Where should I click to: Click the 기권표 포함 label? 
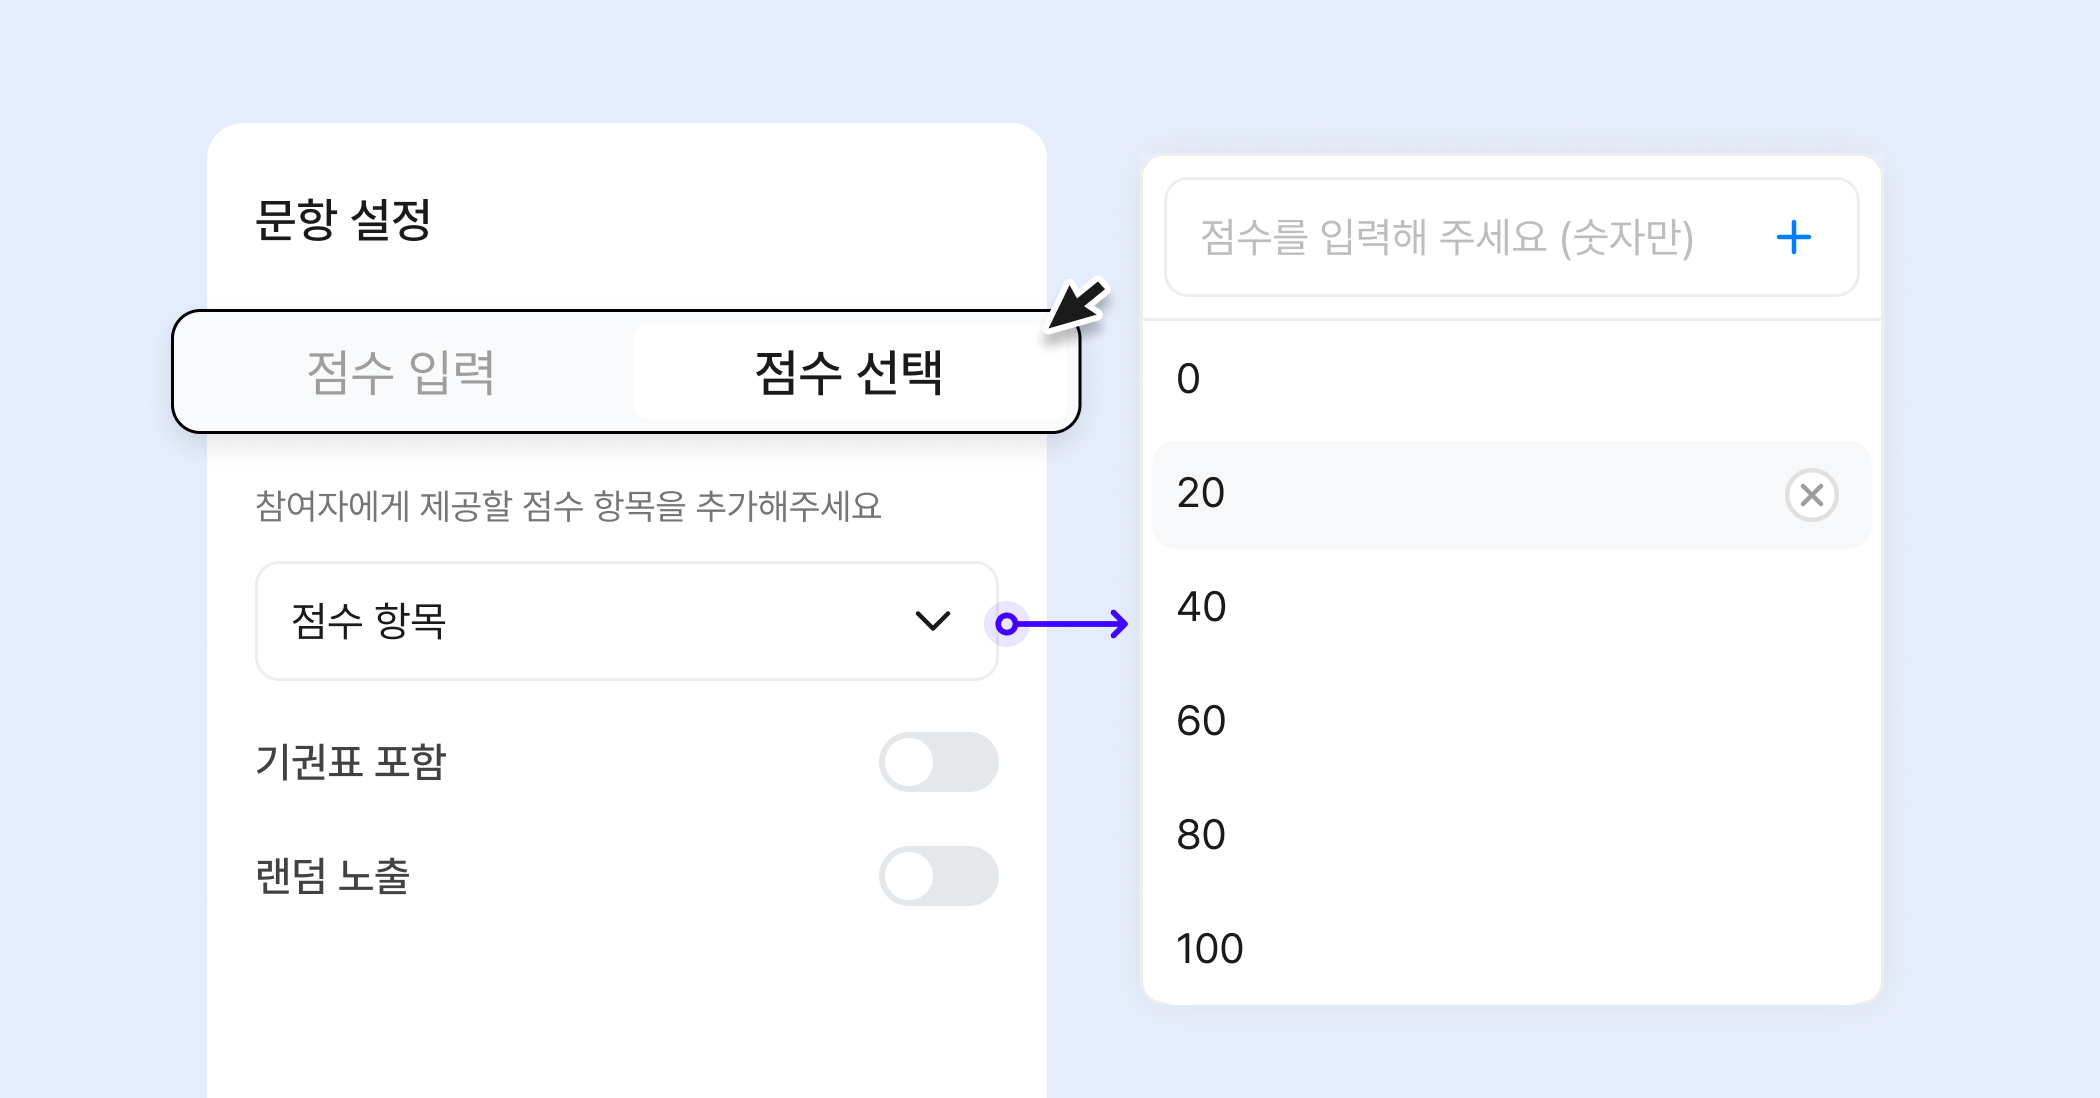coord(351,762)
